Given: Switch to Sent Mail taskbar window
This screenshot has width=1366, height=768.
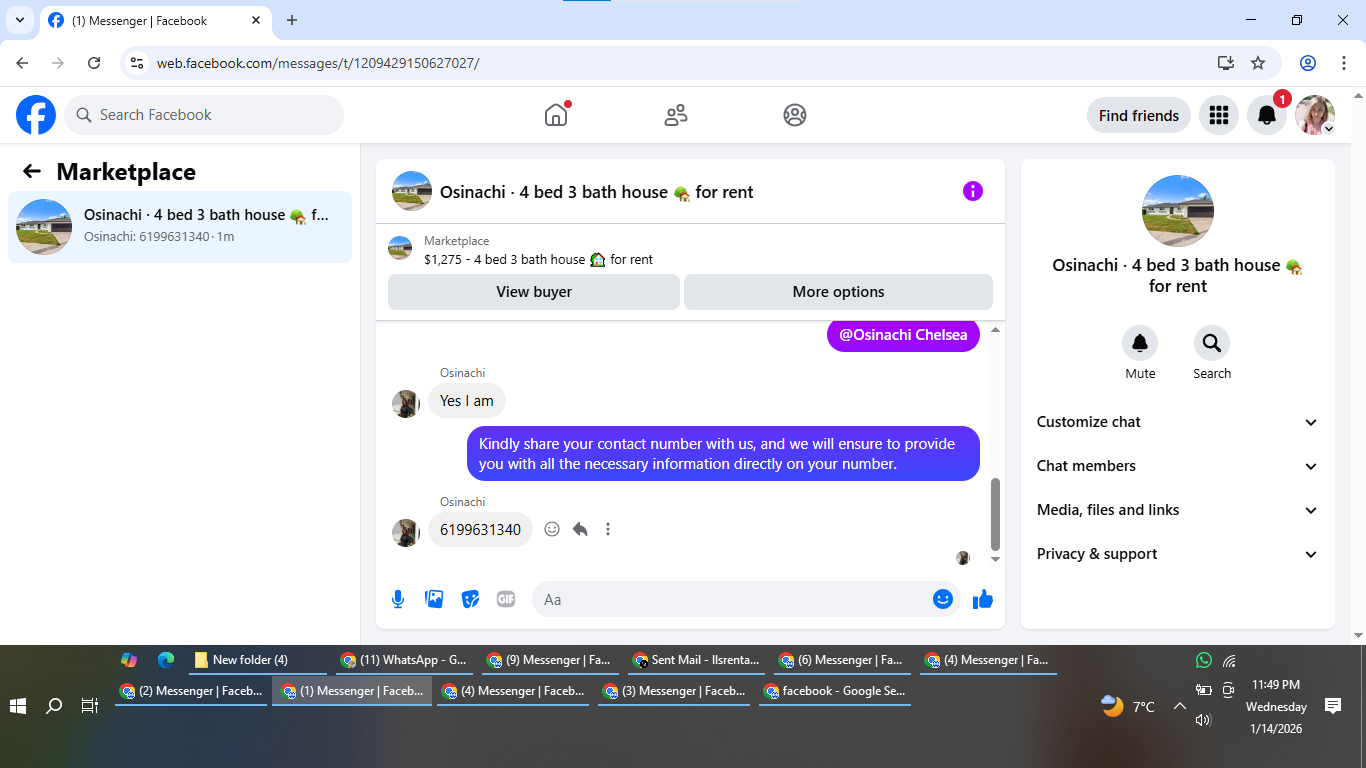Looking at the screenshot, I should pos(696,660).
